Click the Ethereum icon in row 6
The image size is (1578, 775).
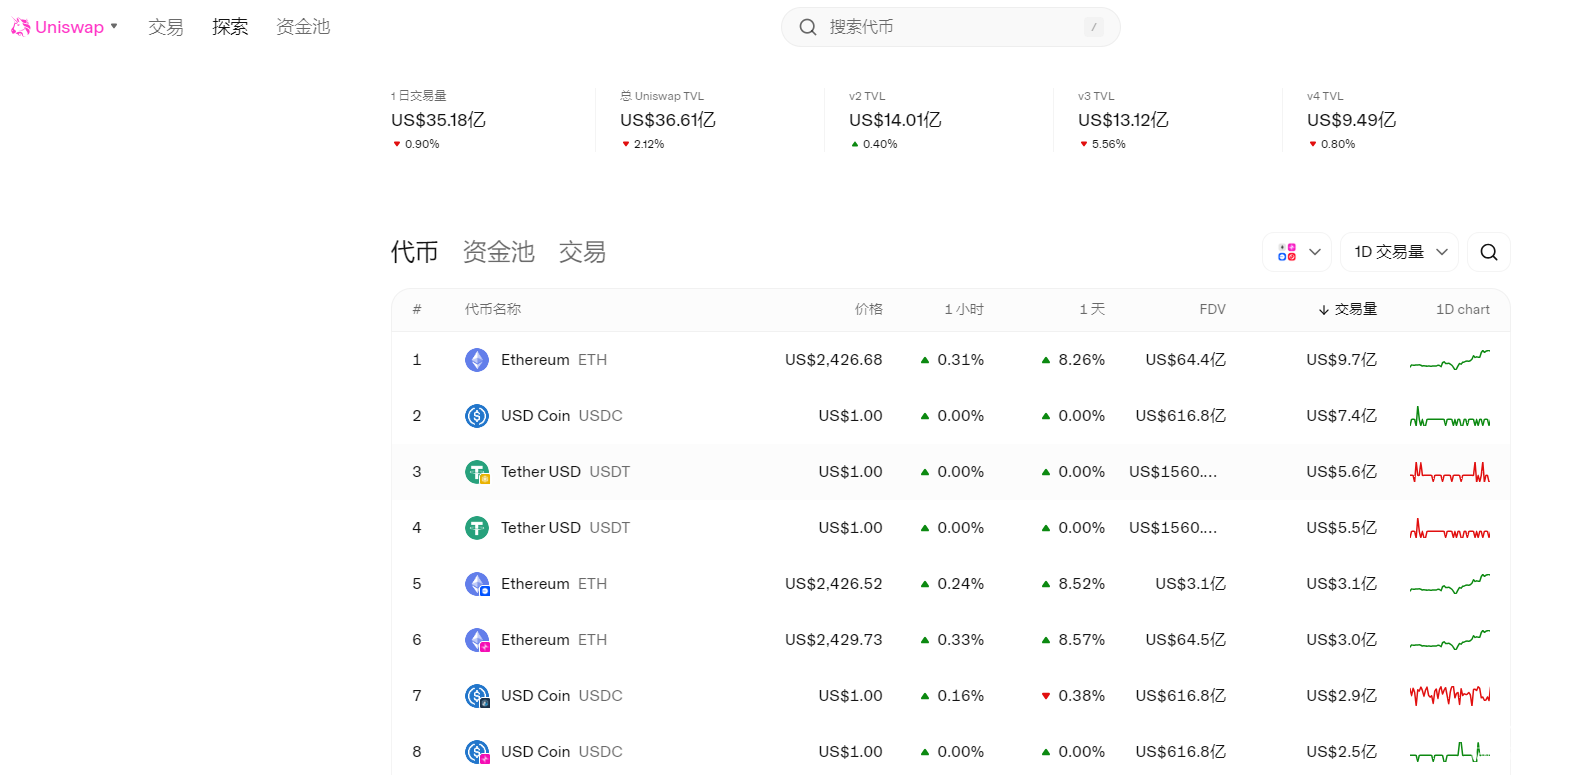(x=477, y=640)
